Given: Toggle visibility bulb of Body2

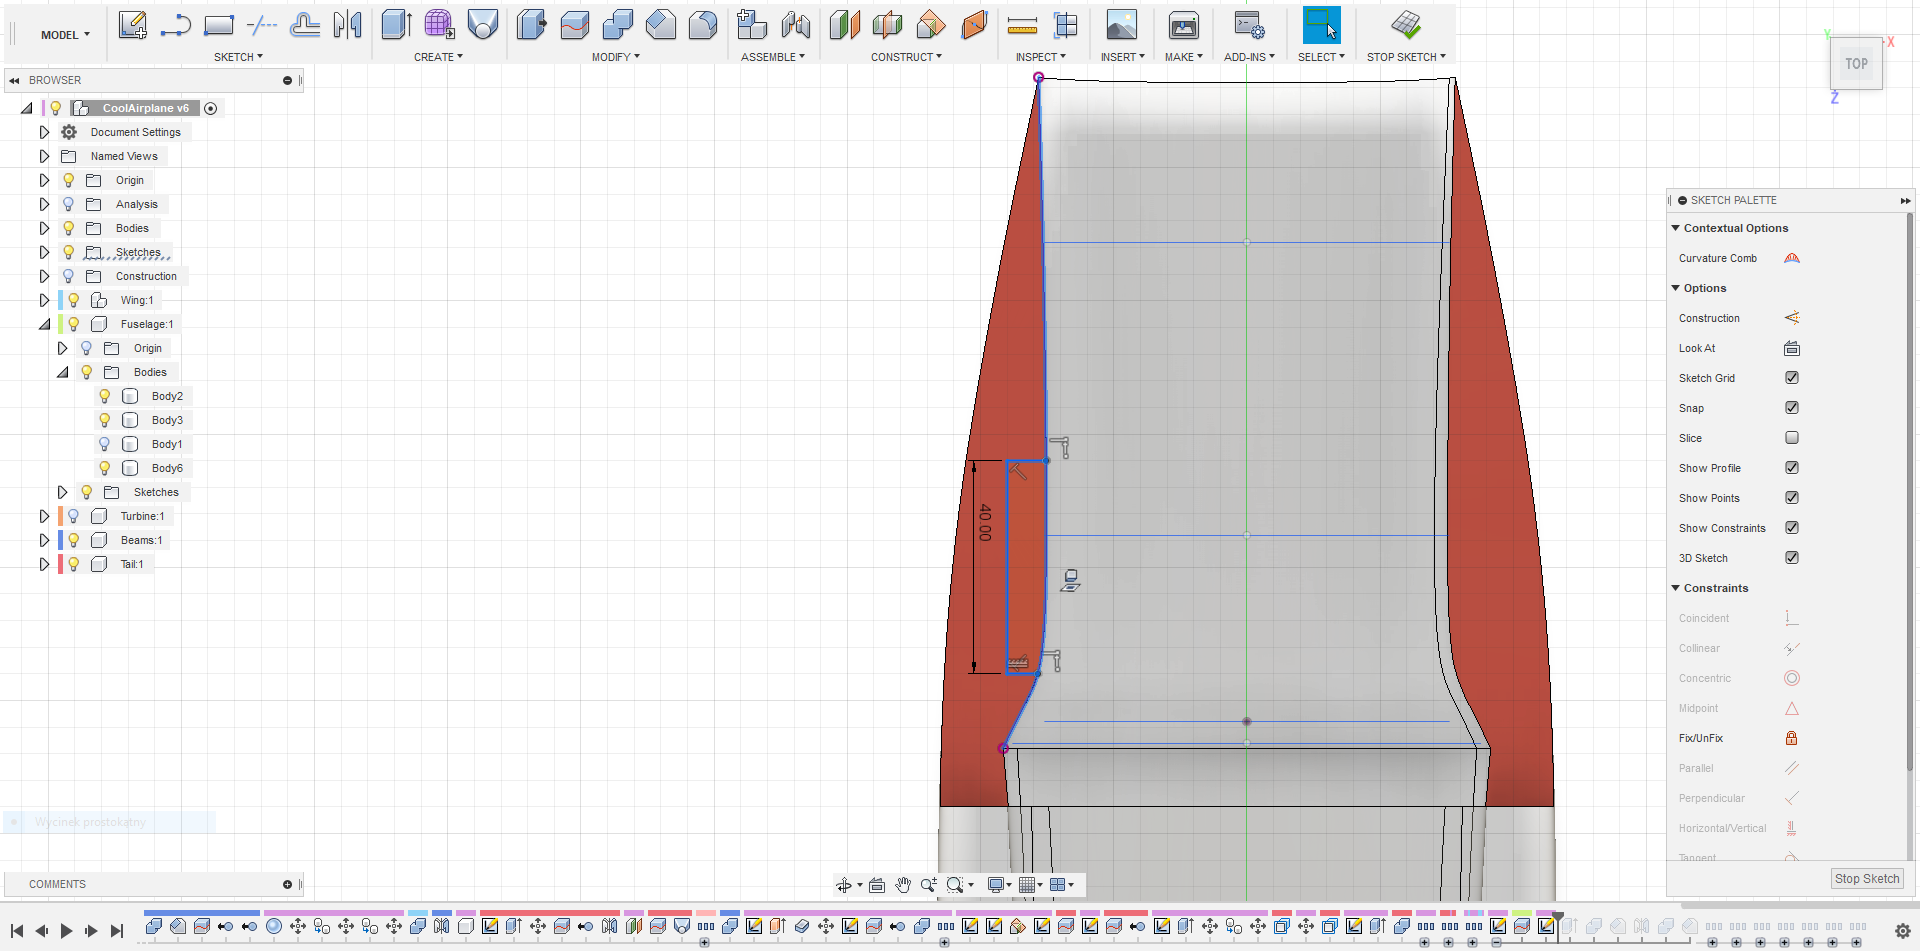Looking at the screenshot, I should (x=105, y=396).
